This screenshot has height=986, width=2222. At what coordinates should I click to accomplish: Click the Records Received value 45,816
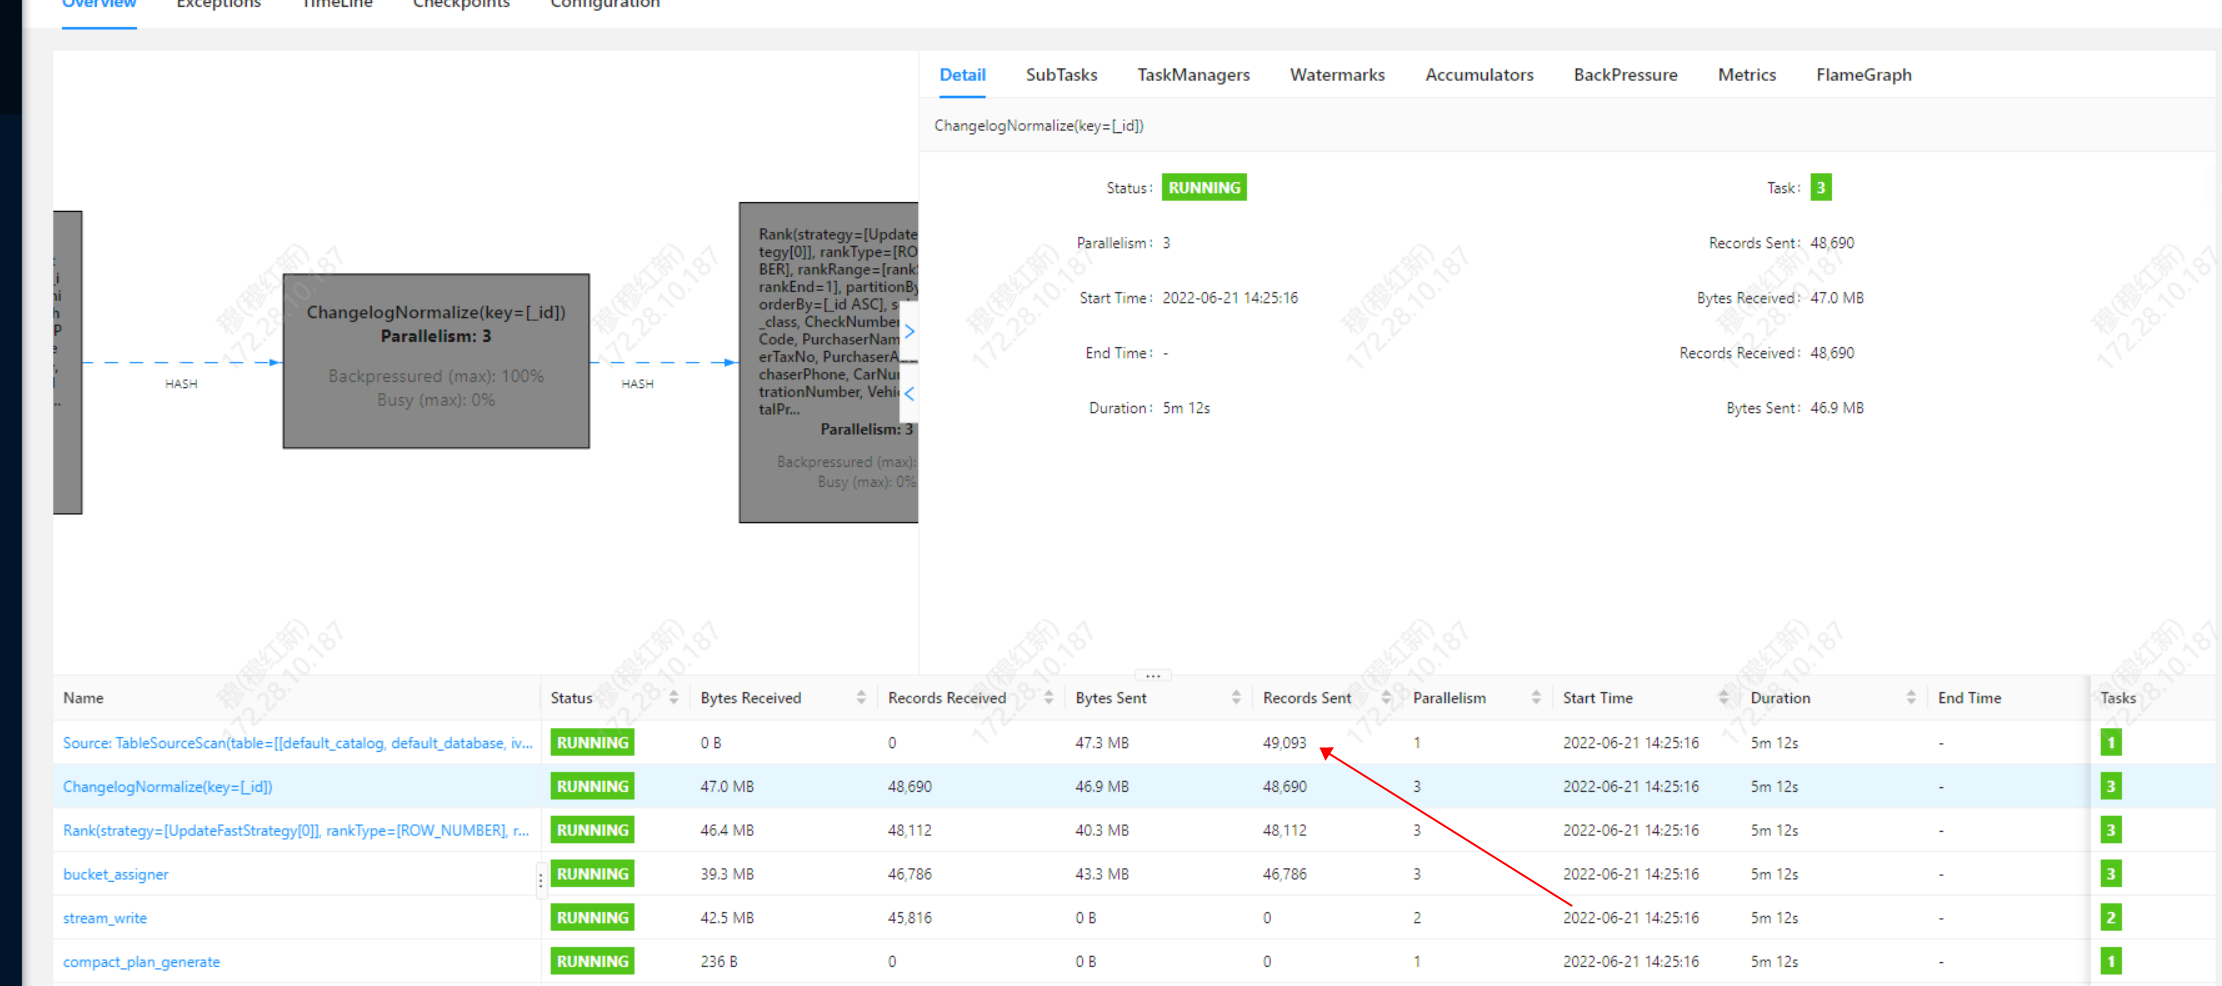click(909, 918)
